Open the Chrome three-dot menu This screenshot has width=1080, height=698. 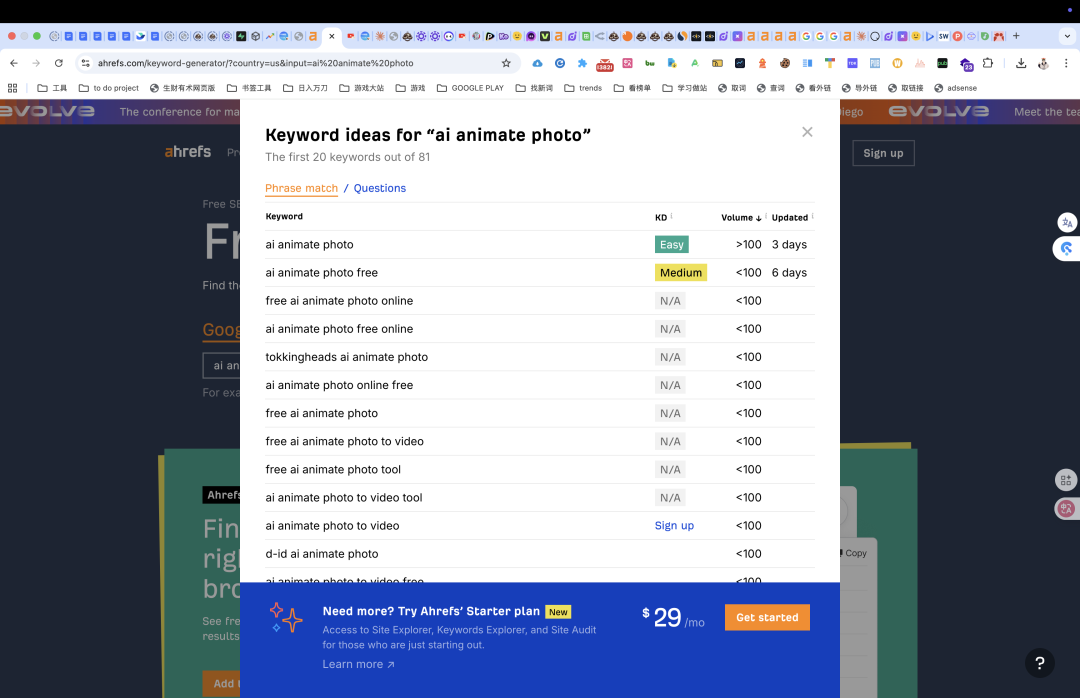[1066, 63]
